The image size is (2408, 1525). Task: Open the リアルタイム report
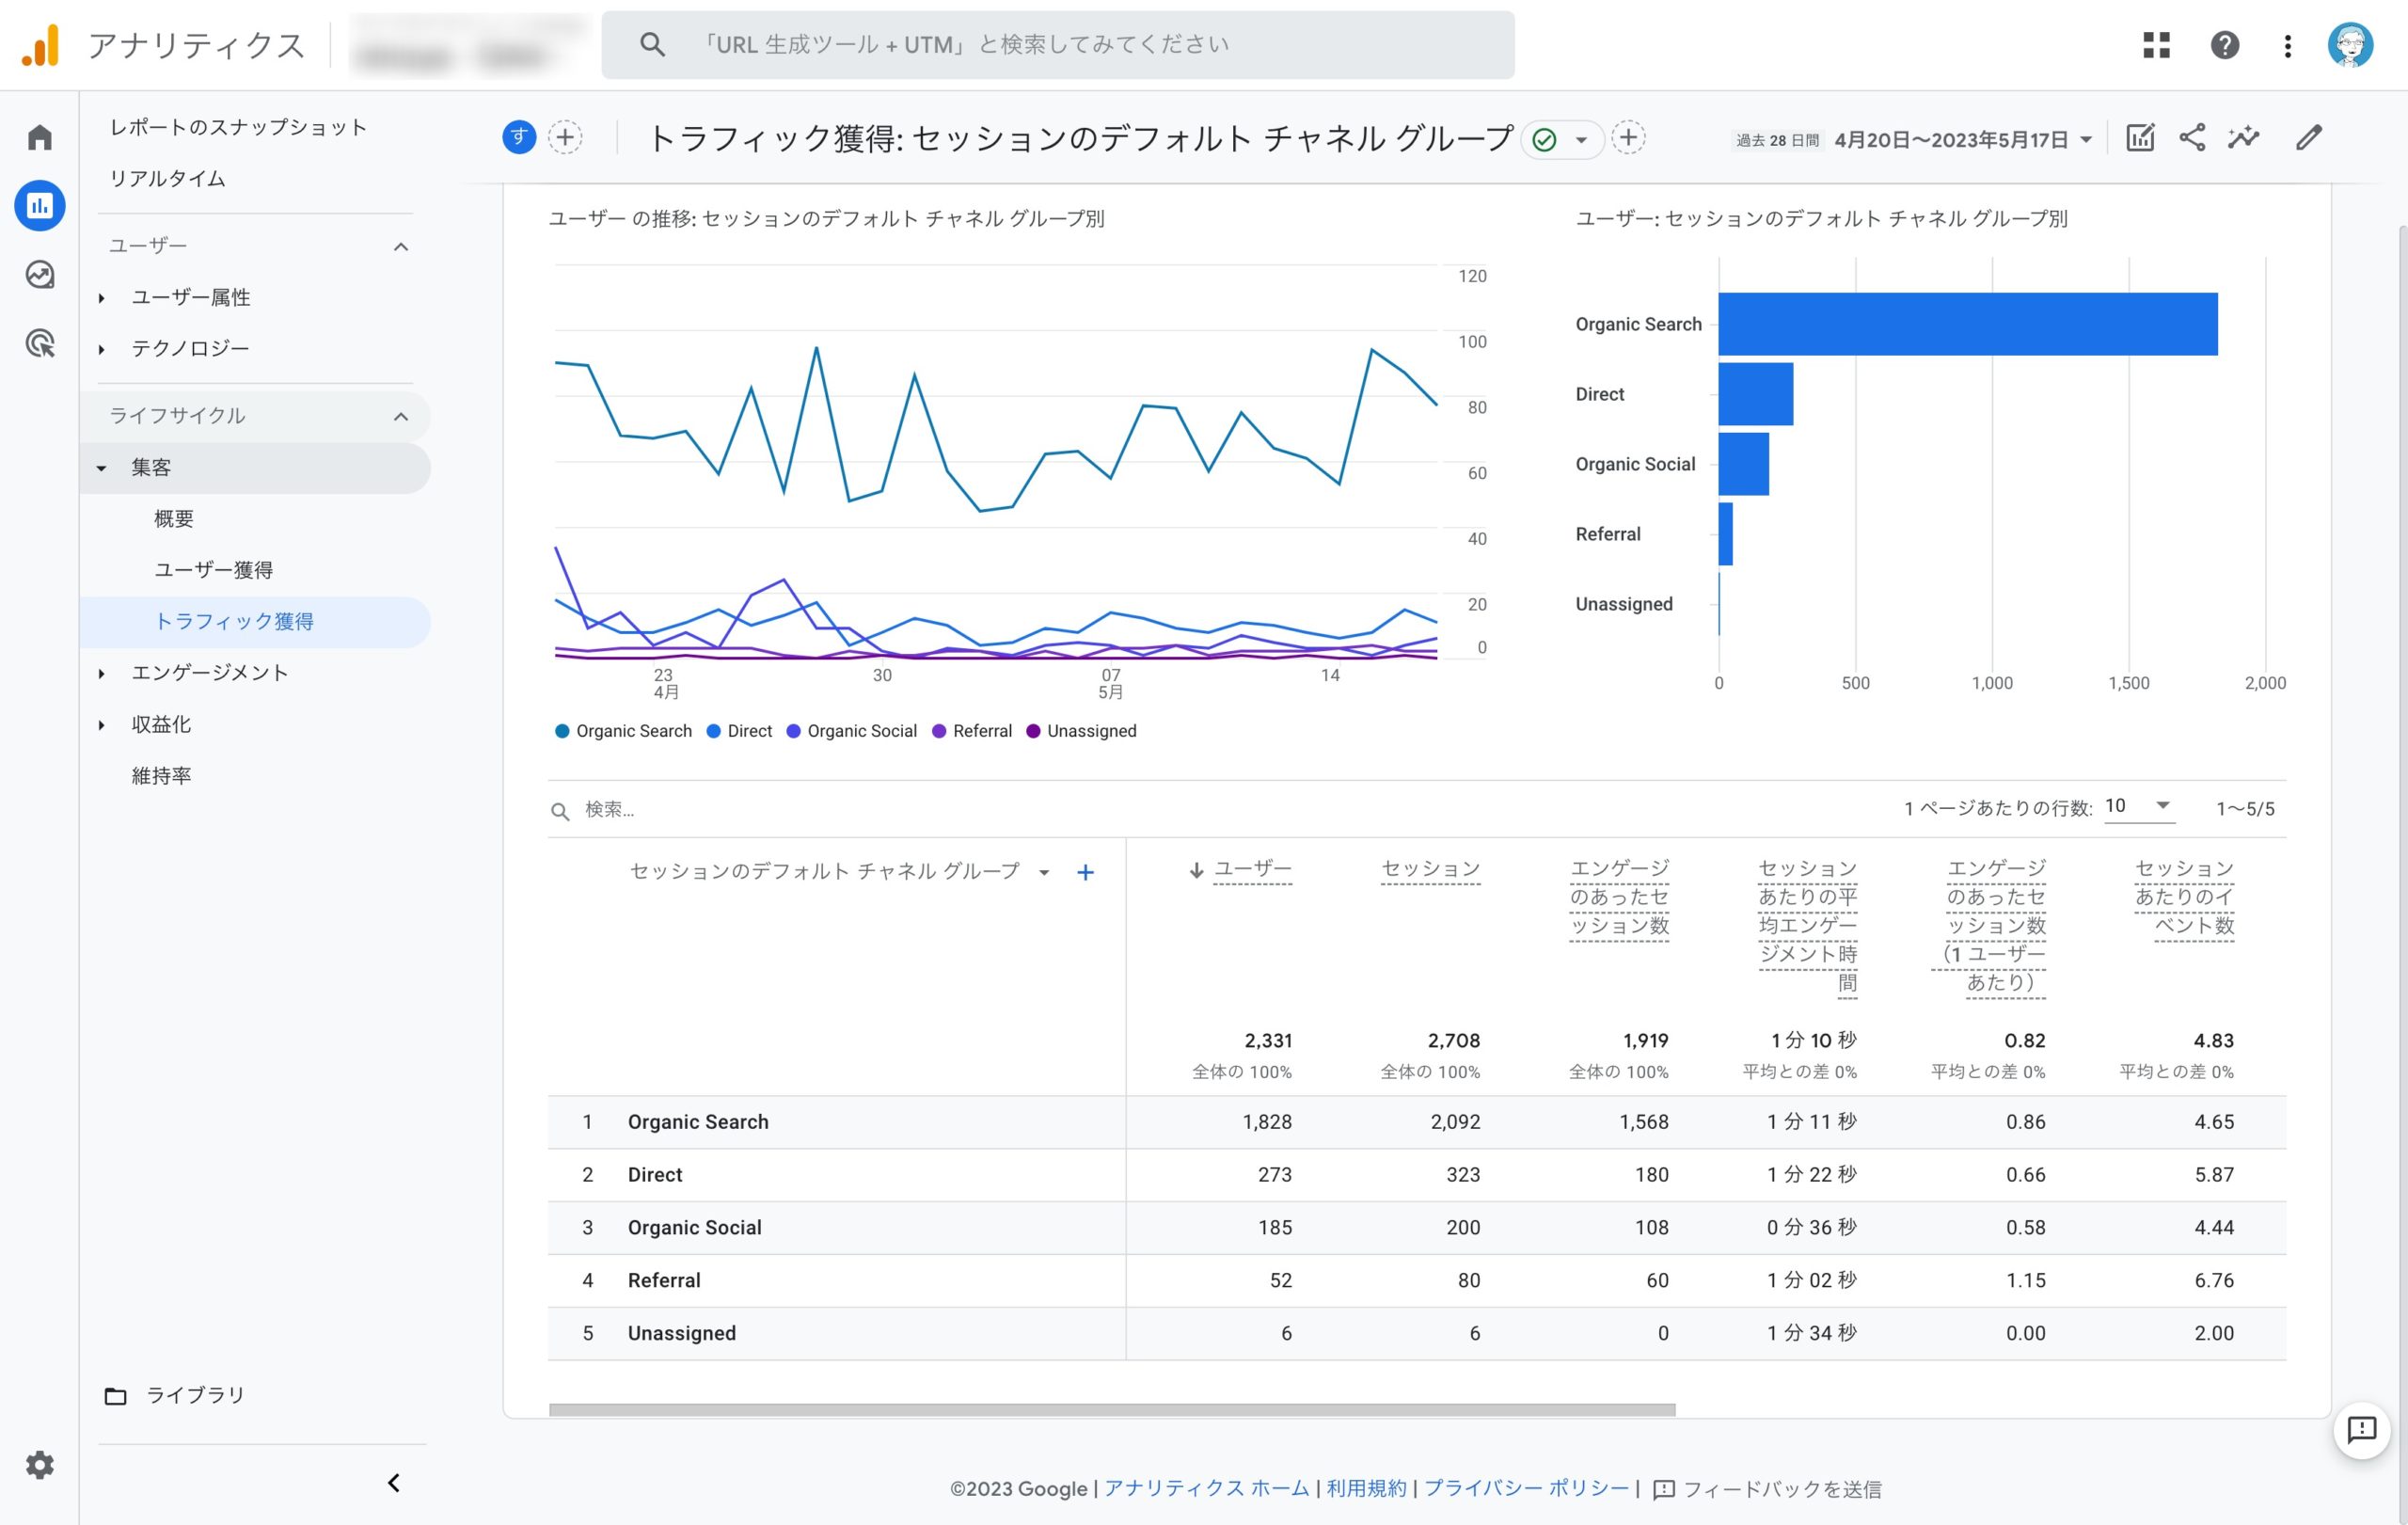point(167,179)
